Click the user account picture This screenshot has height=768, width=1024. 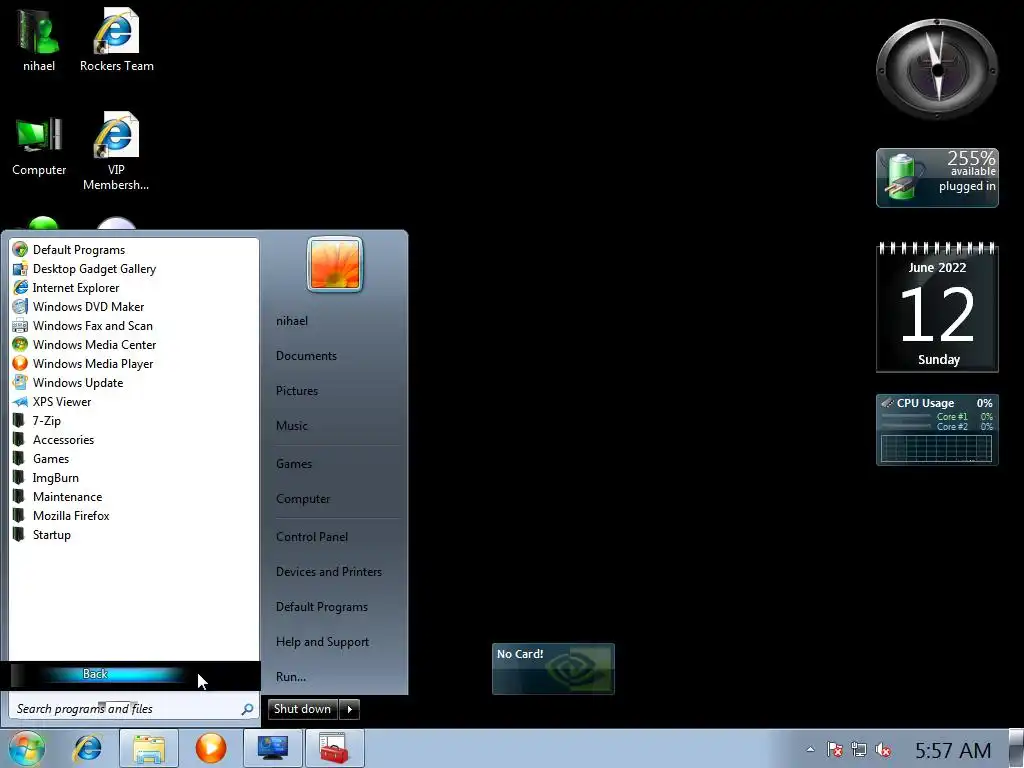pos(335,264)
